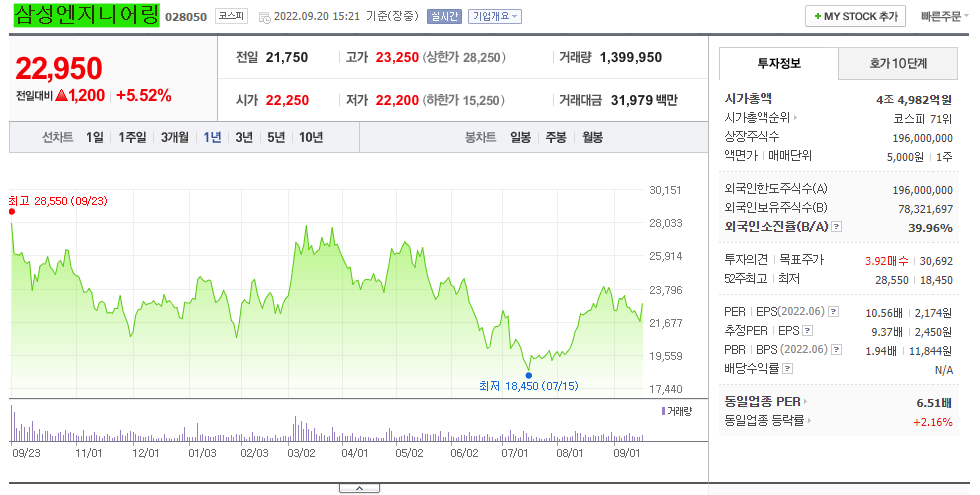Viewport: 980px width, 495px height.
Task: Open the help icon next to PER EPS(2022.06)
Action: (834, 312)
